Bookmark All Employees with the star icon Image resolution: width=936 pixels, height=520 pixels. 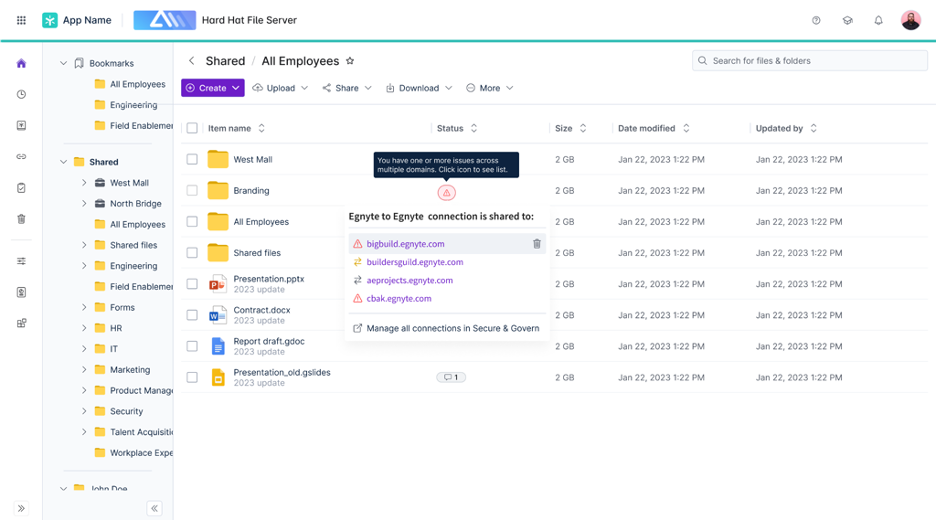tap(350, 61)
